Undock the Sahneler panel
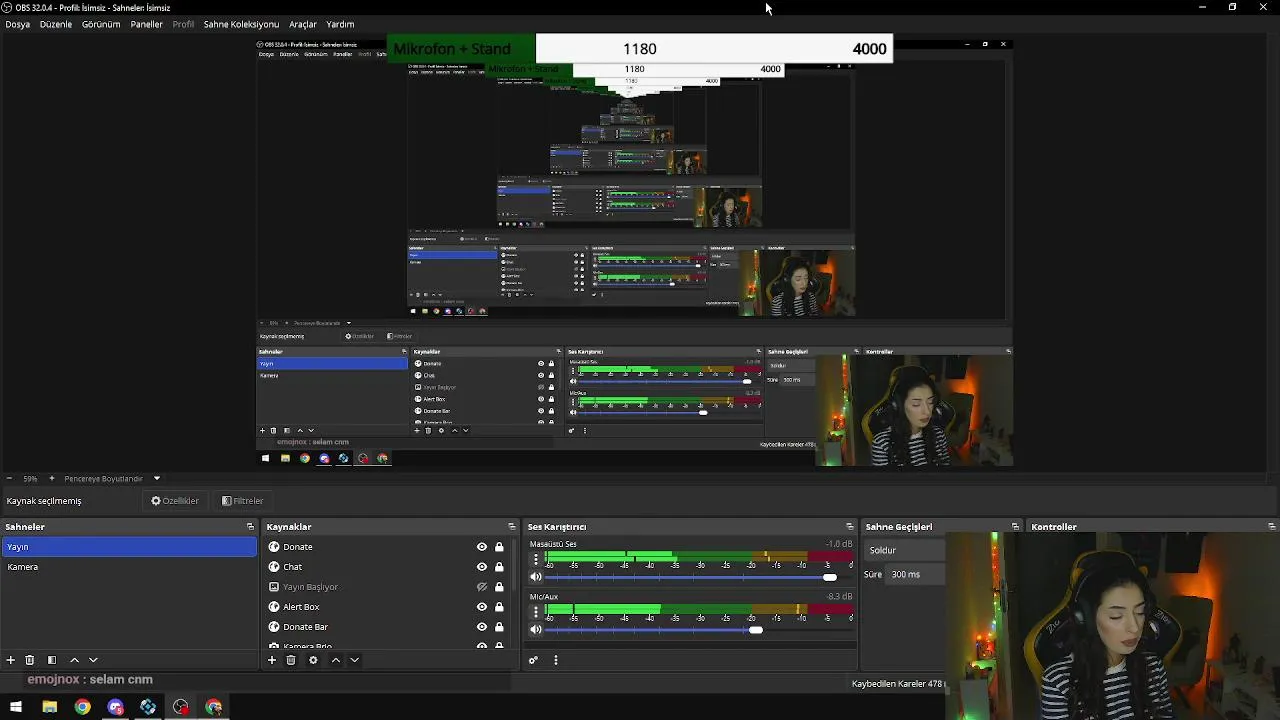Image resolution: width=1280 pixels, height=720 pixels. click(250, 527)
